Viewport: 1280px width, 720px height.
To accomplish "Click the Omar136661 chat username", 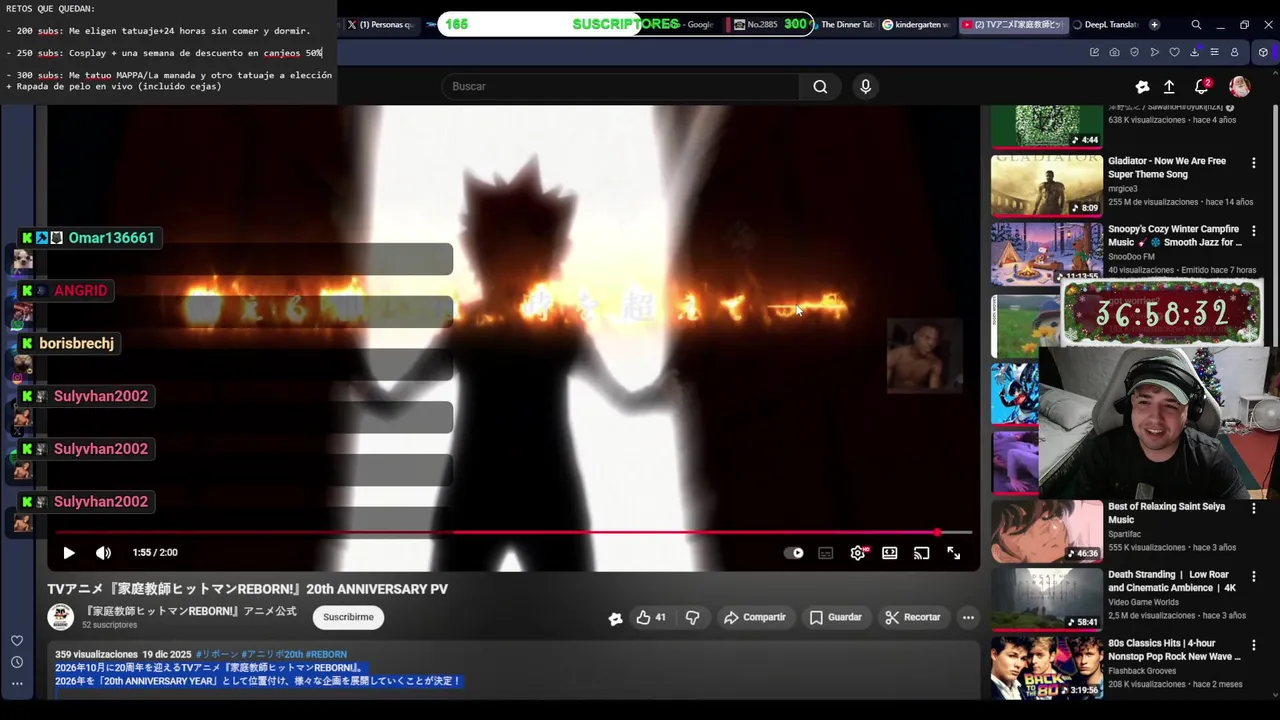I will click(x=111, y=238).
